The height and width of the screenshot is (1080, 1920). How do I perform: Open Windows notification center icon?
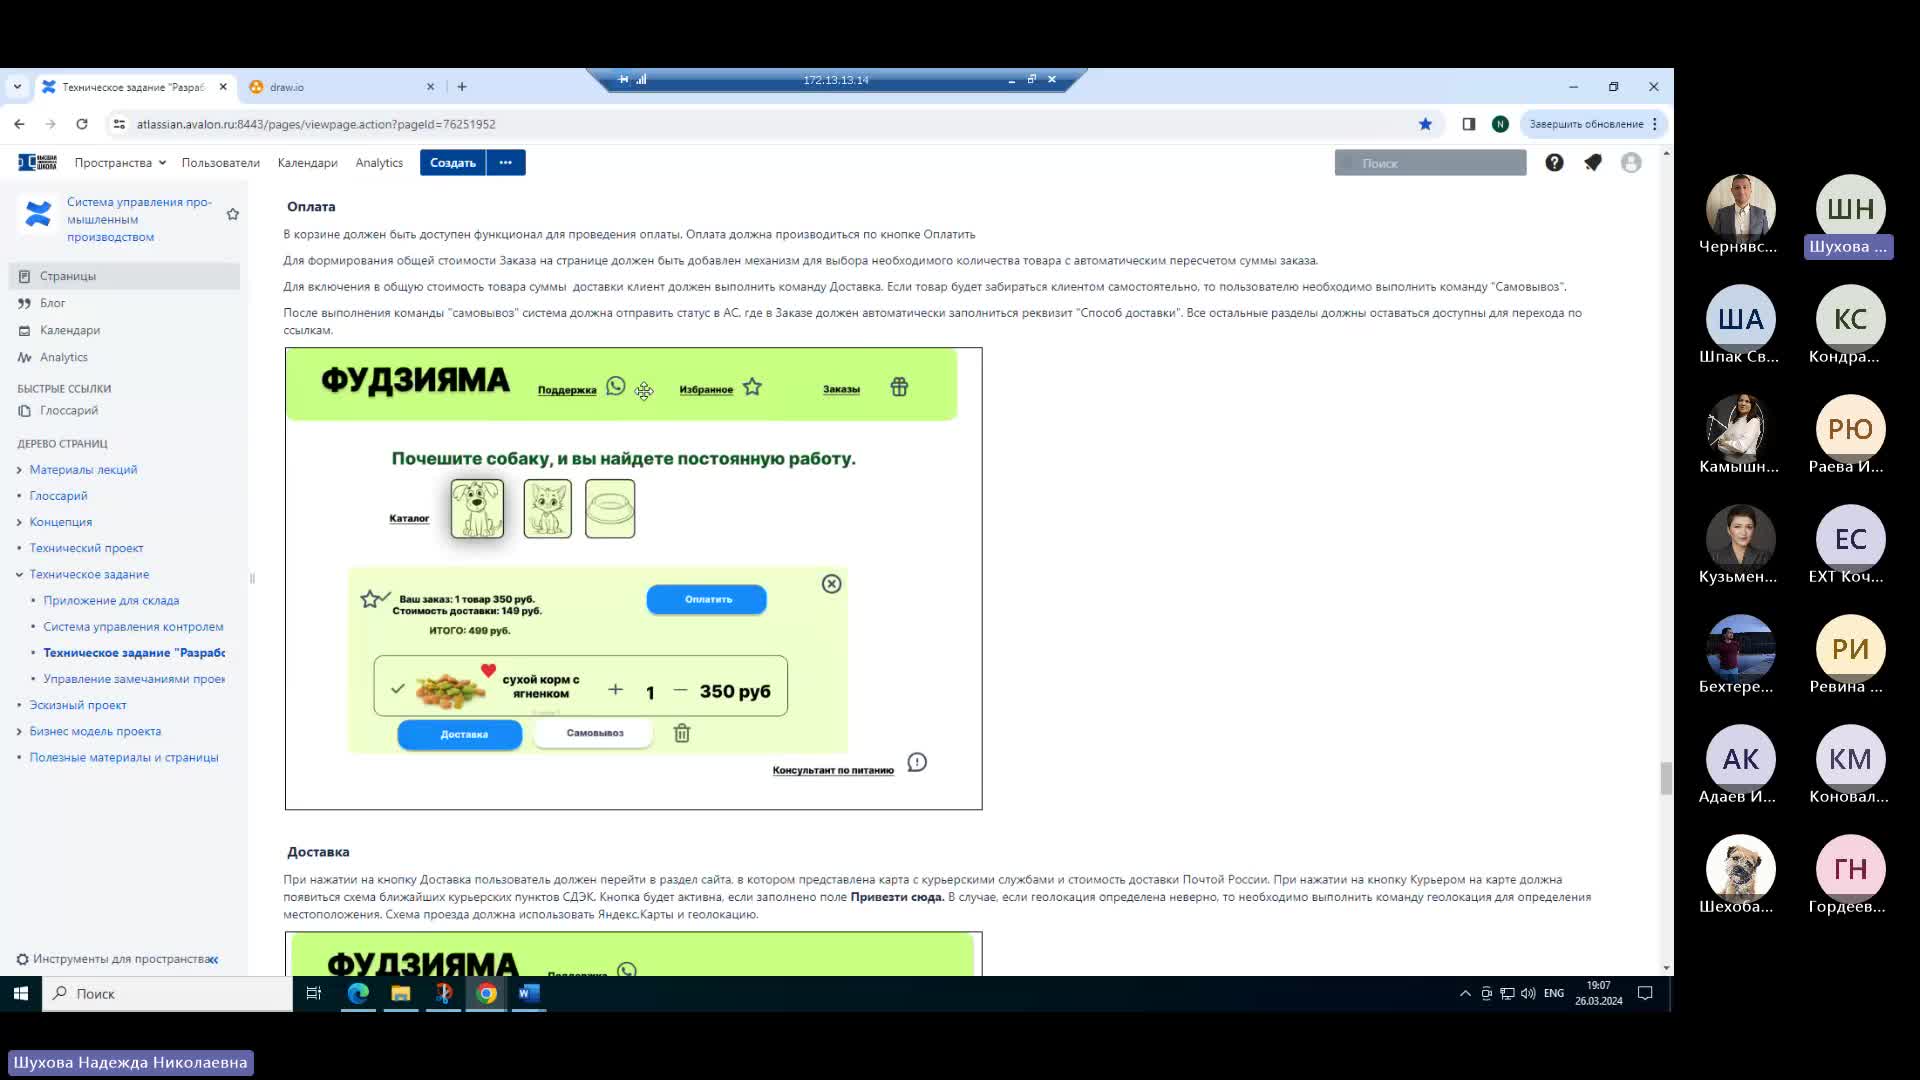1645,993
